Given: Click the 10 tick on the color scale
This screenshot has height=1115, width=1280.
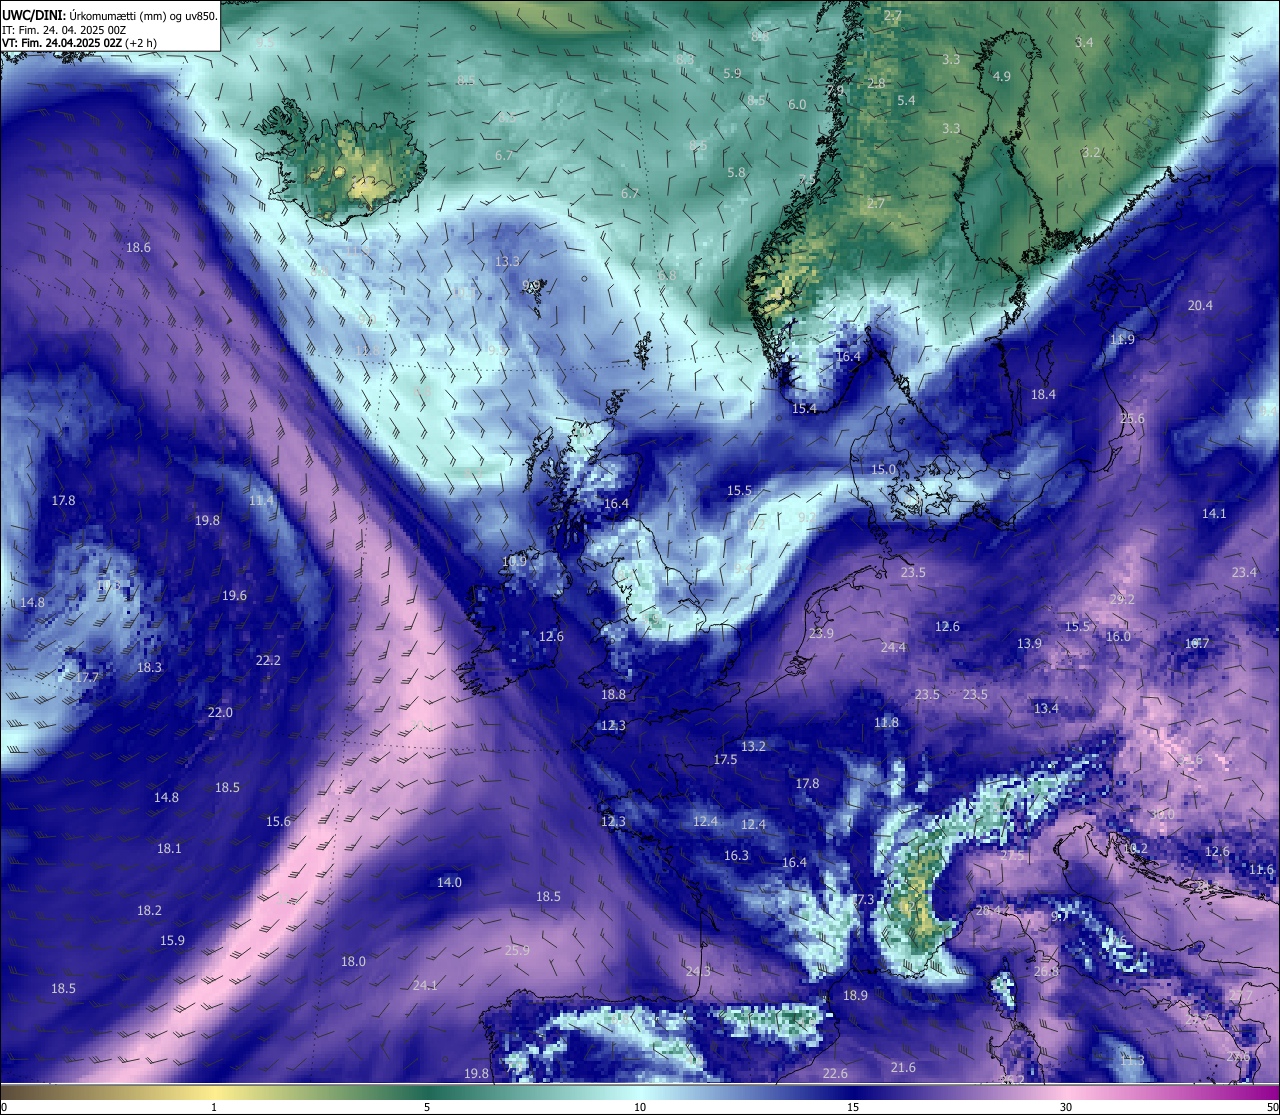Looking at the screenshot, I should tap(640, 1107).
